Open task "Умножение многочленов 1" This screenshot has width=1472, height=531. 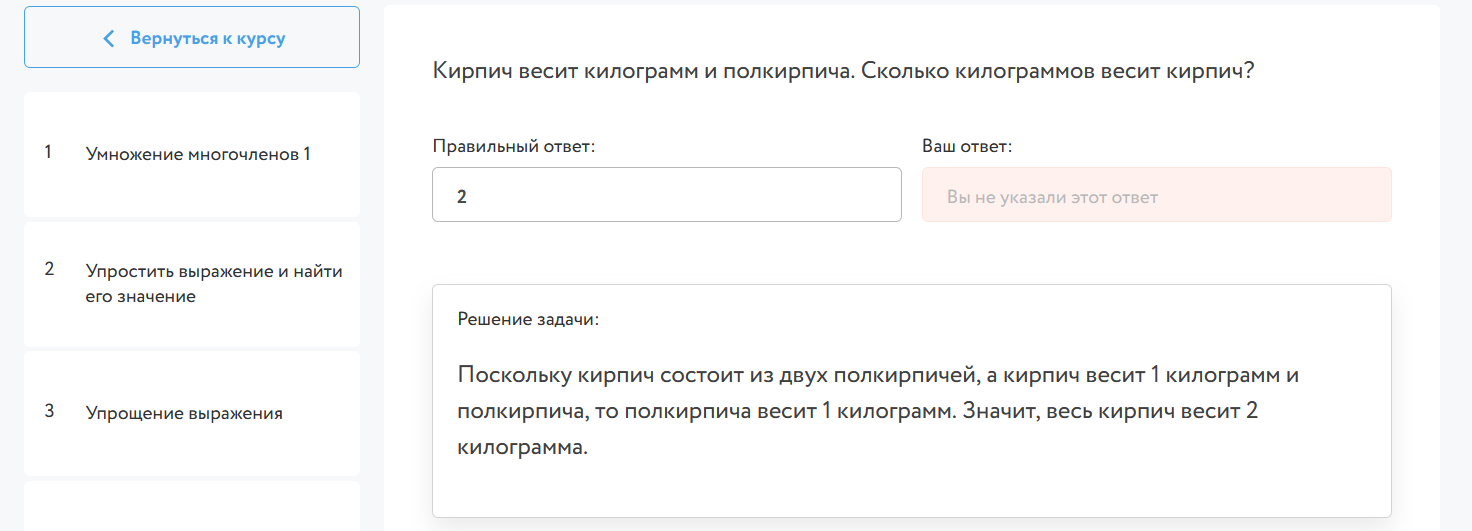click(x=198, y=154)
